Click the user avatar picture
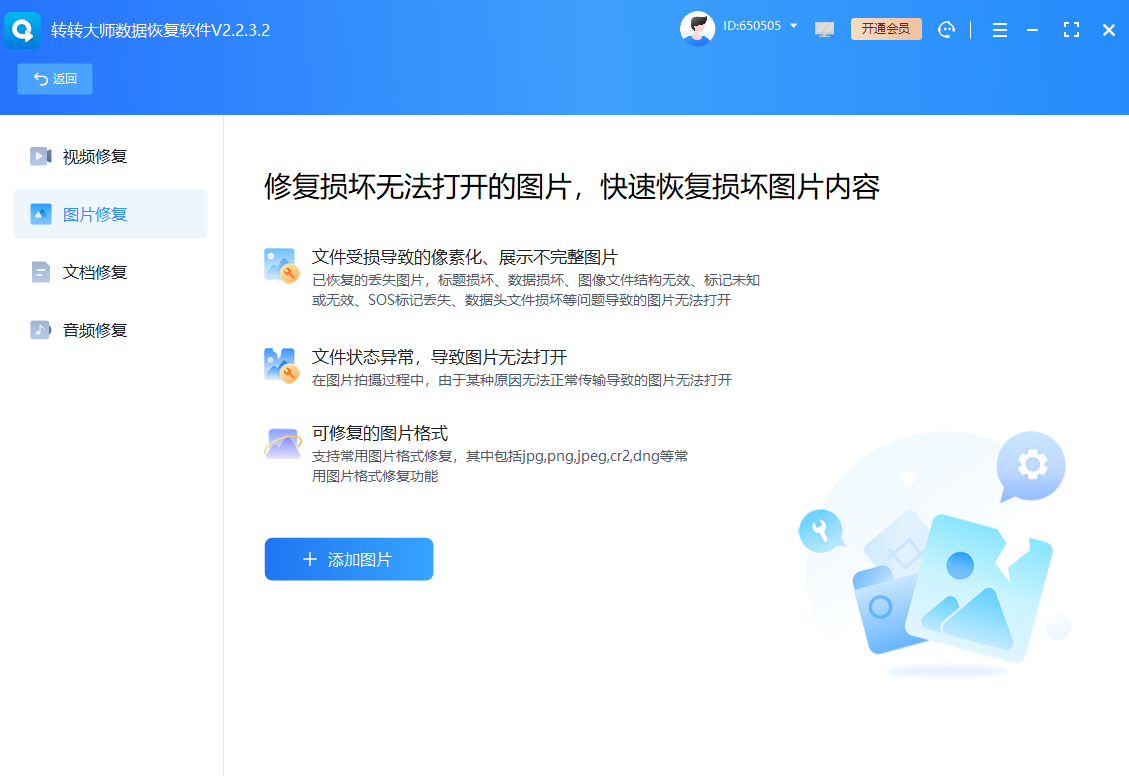This screenshot has width=1129, height=776. (x=698, y=29)
